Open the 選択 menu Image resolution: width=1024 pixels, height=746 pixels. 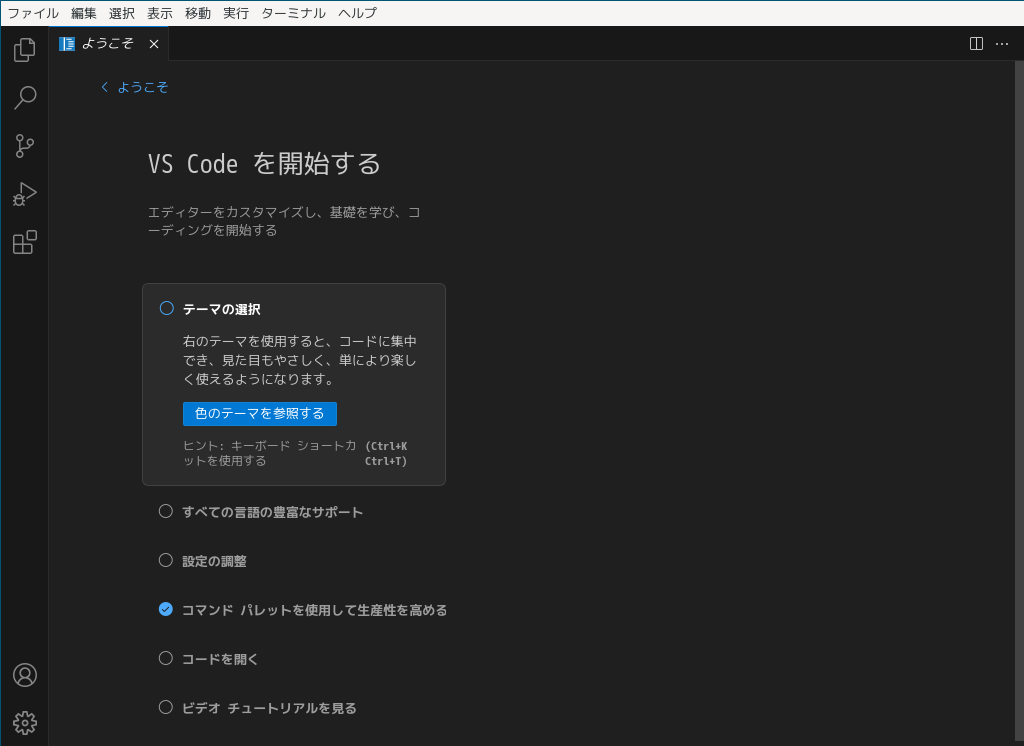121,13
